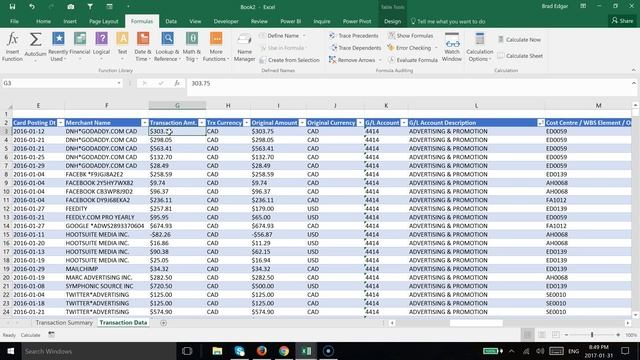
Task: Select cell with MAILCHIMP merchant
Action: coord(106,269)
